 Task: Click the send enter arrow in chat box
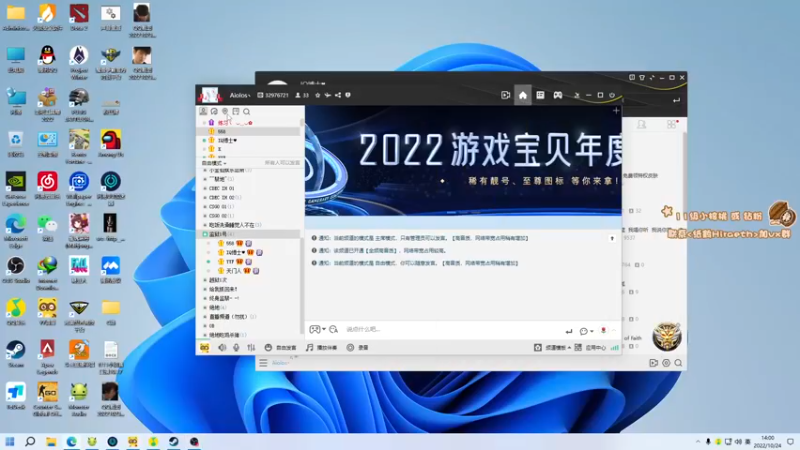tap(569, 331)
